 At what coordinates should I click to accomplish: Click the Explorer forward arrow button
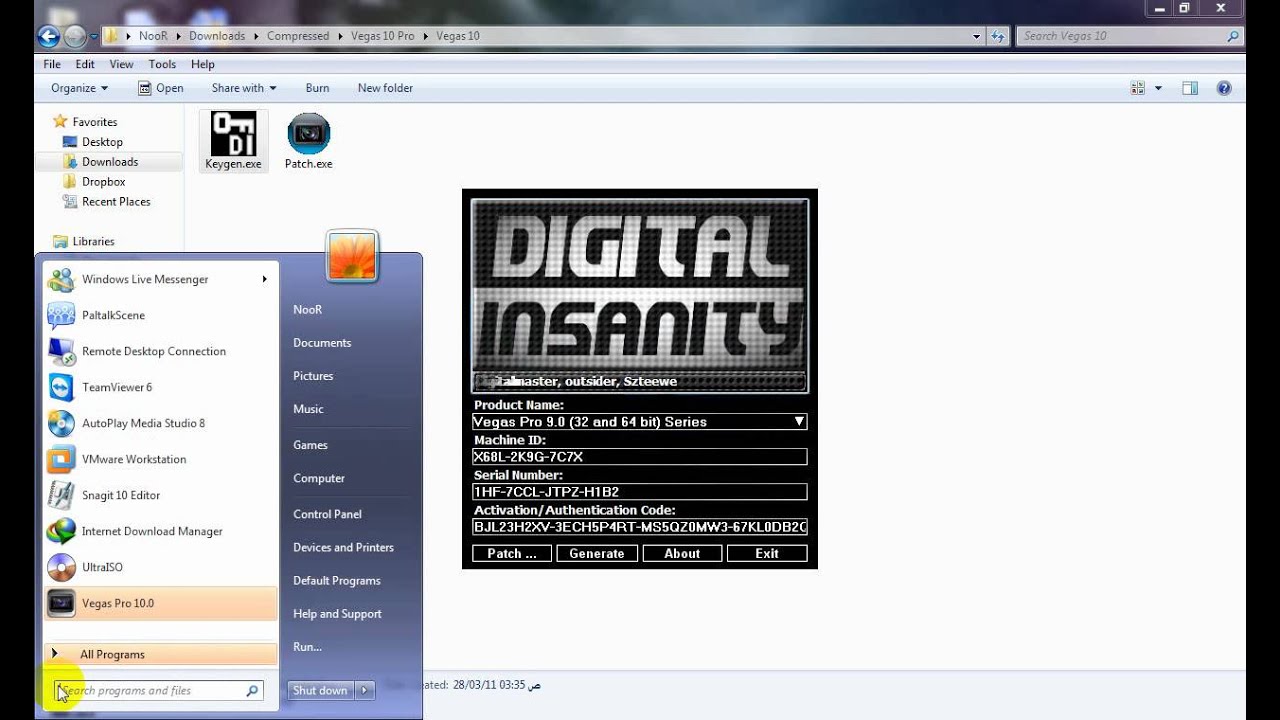pyautogui.click(x=75, y=36)
